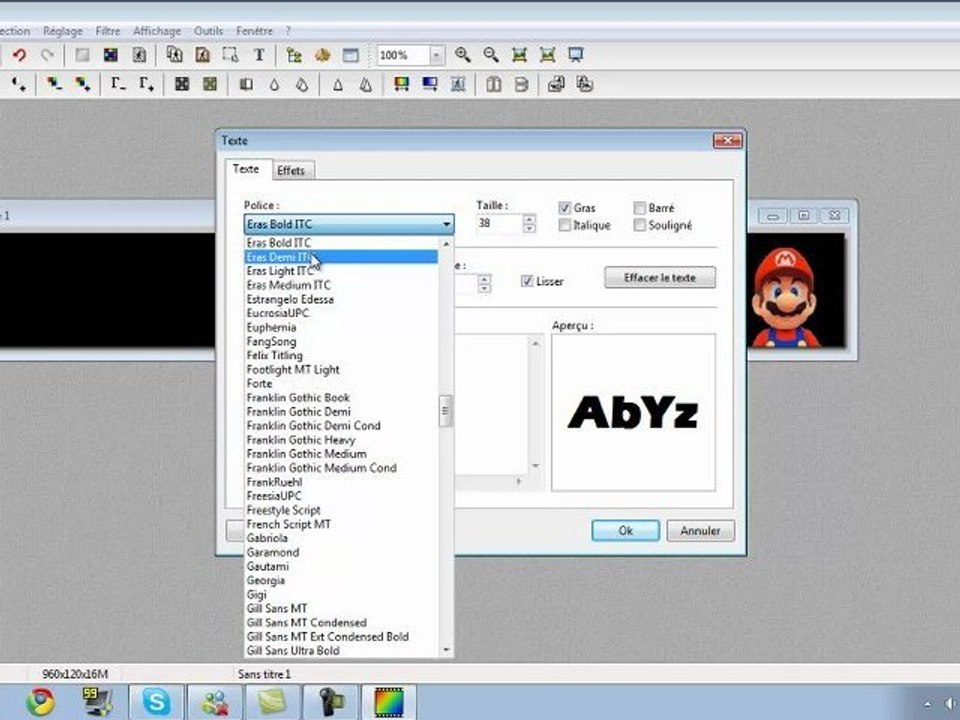Click the AbYz Aperçu preview box
Viewport: 960px width, 720px height.
coord(634,412)
